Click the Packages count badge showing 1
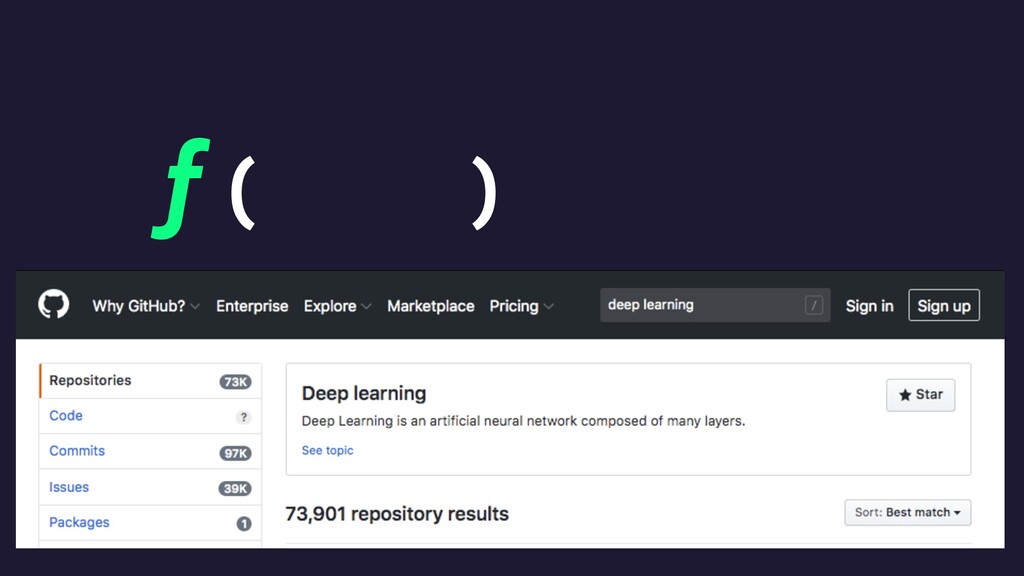Image resolution: width=1024 pixels, height=576 pixels. click(x=244, y=524)
